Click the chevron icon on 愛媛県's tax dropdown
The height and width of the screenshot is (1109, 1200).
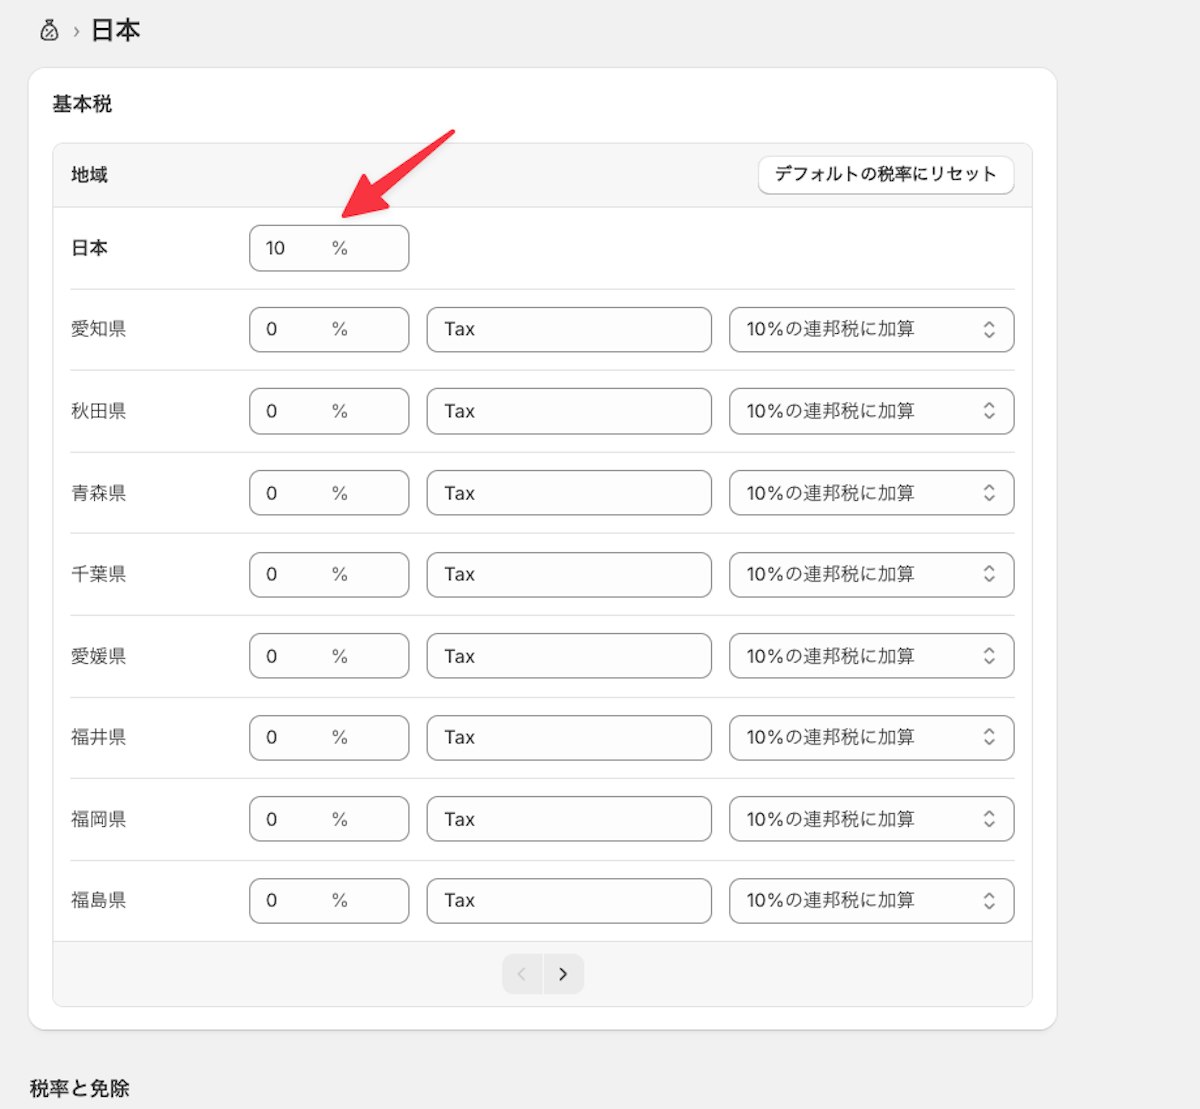pyautogui.click(x=989, y=656)
